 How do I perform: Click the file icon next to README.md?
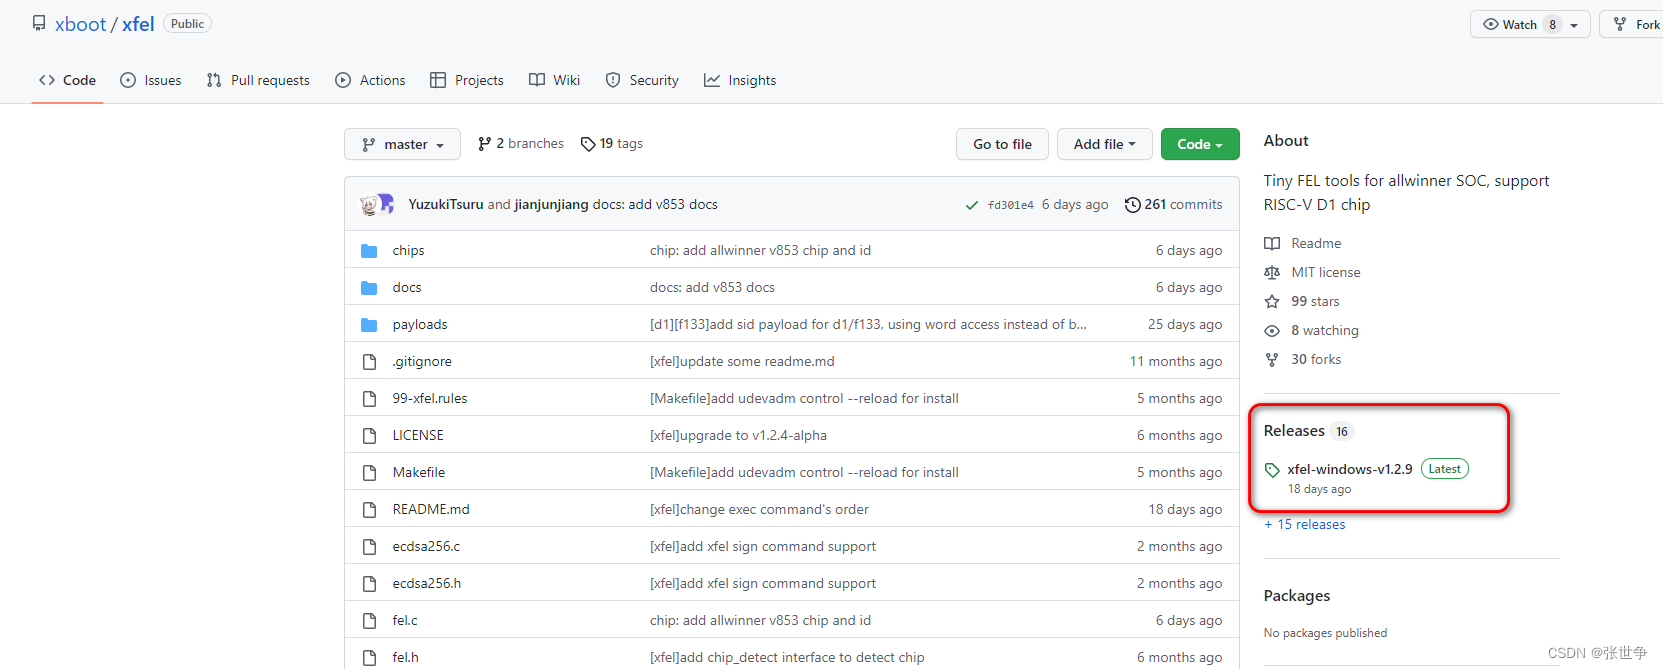click(x=369, y=510)
